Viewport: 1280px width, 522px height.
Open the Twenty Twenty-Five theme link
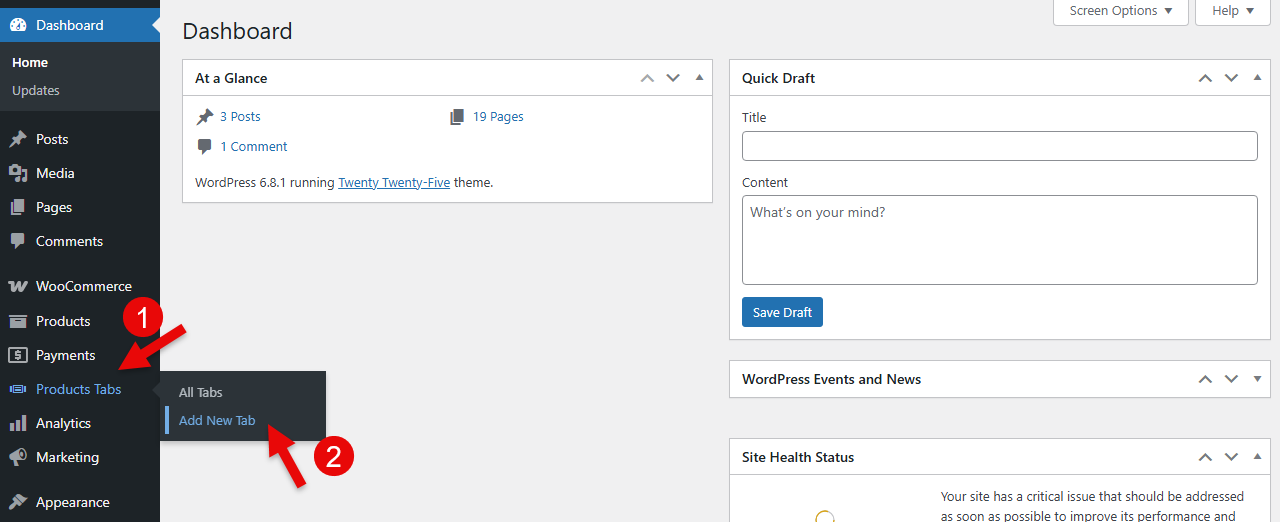[394, 183]
